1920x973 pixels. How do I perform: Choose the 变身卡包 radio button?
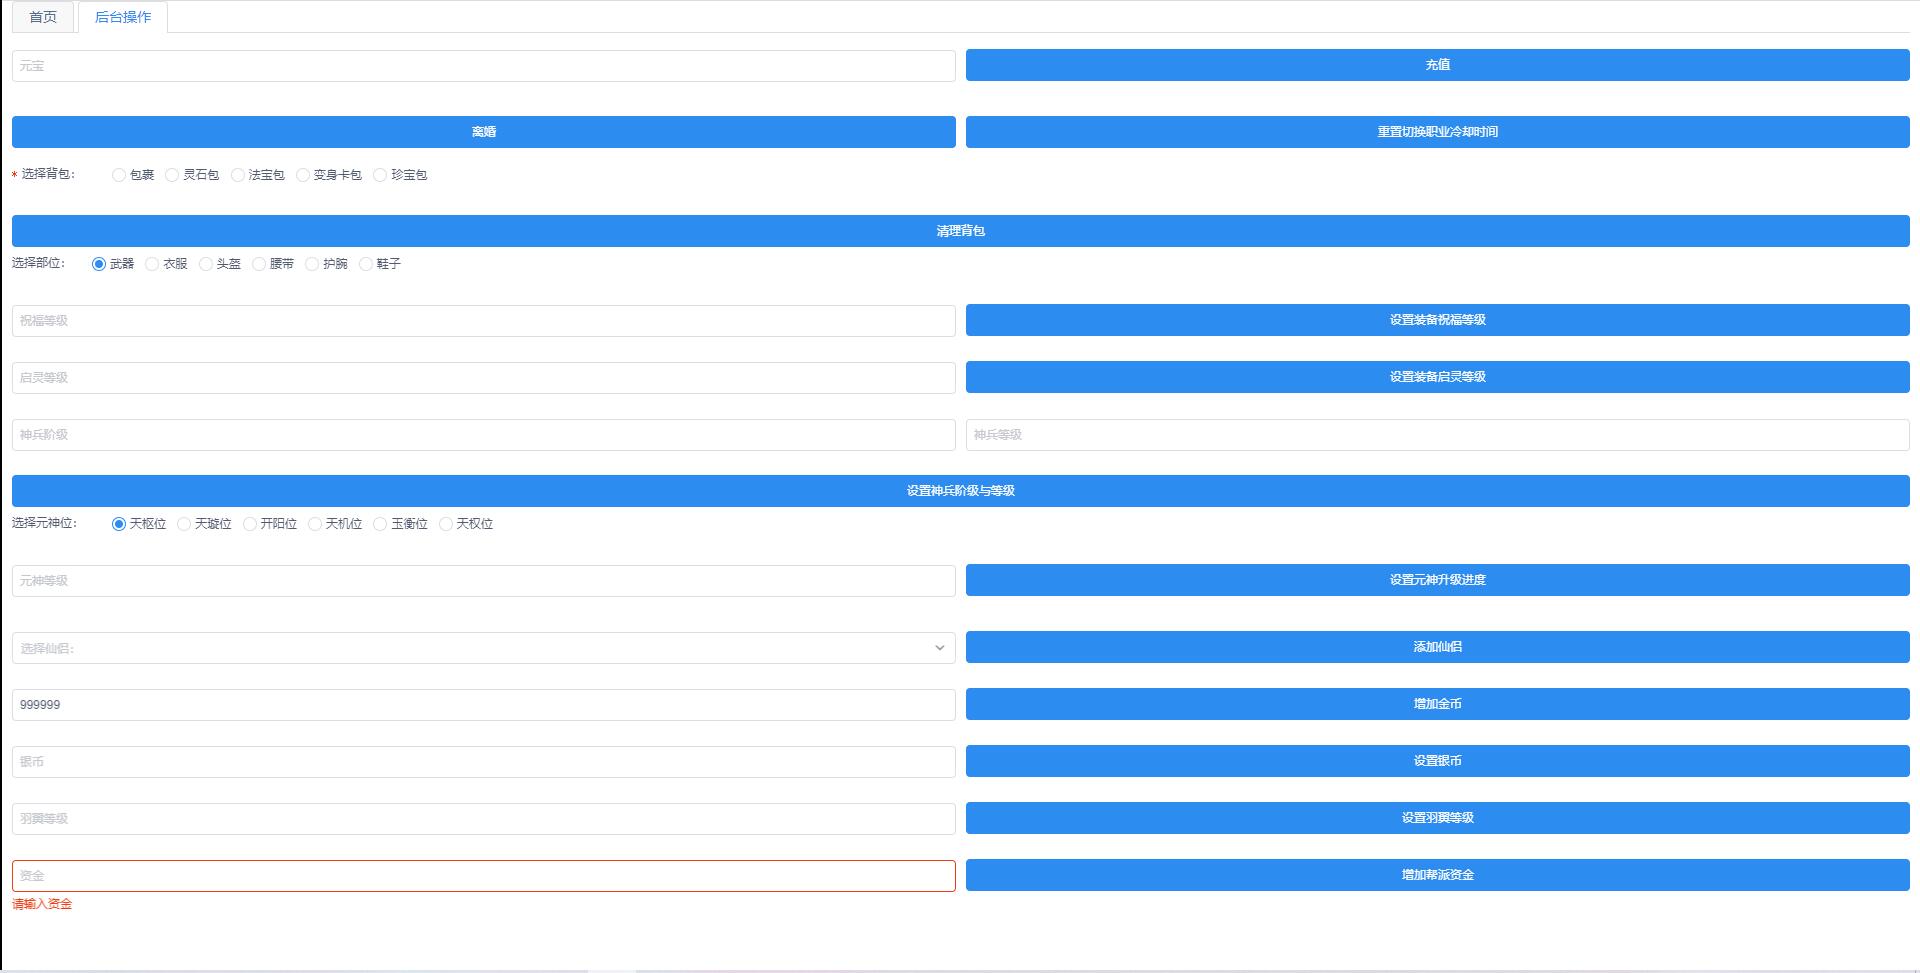303,175
